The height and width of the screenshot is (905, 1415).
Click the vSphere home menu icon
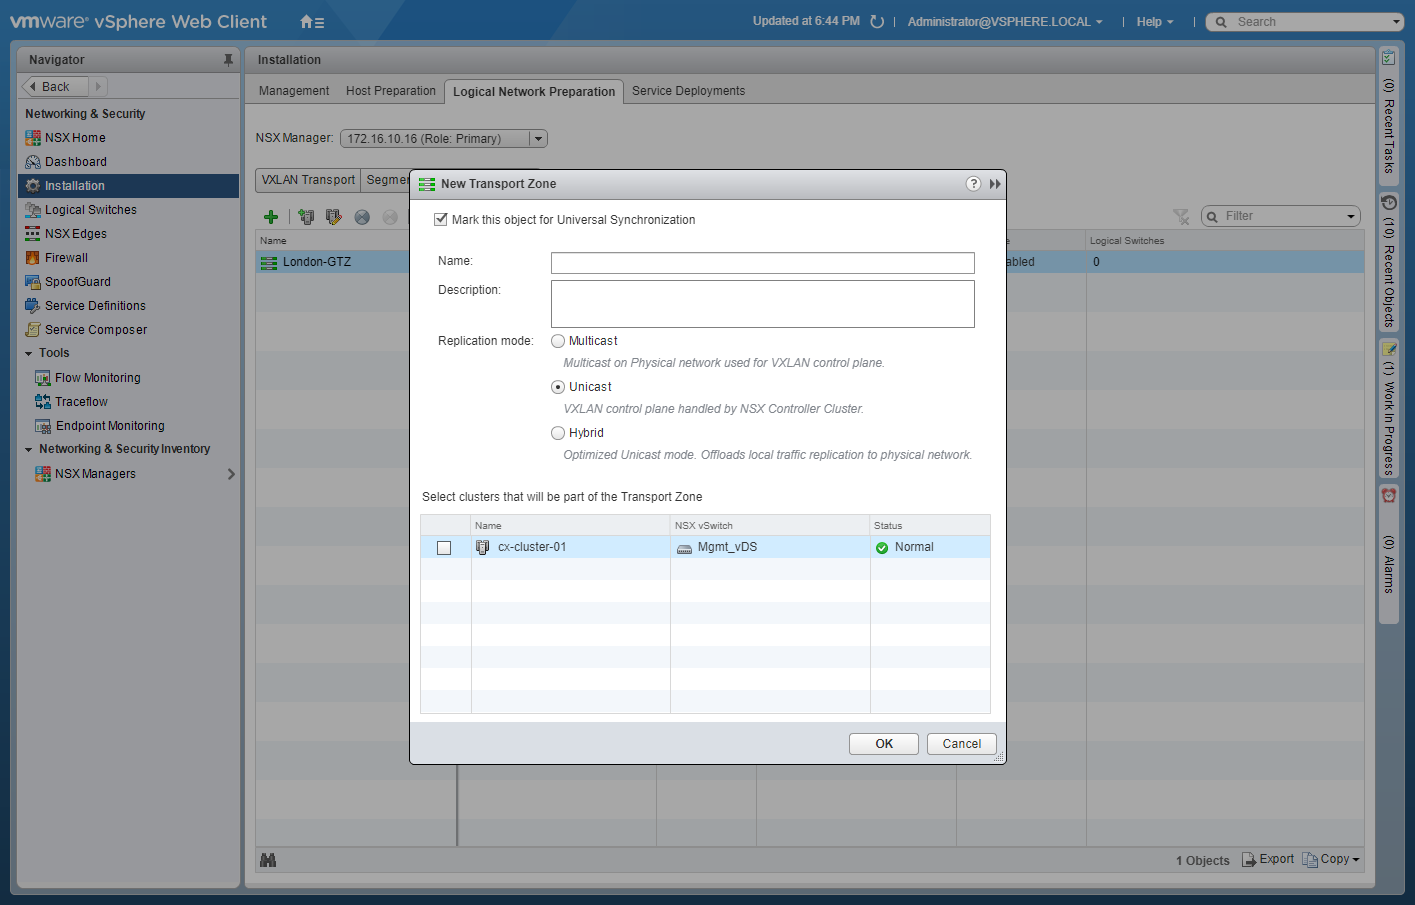[x=312, y=22]
